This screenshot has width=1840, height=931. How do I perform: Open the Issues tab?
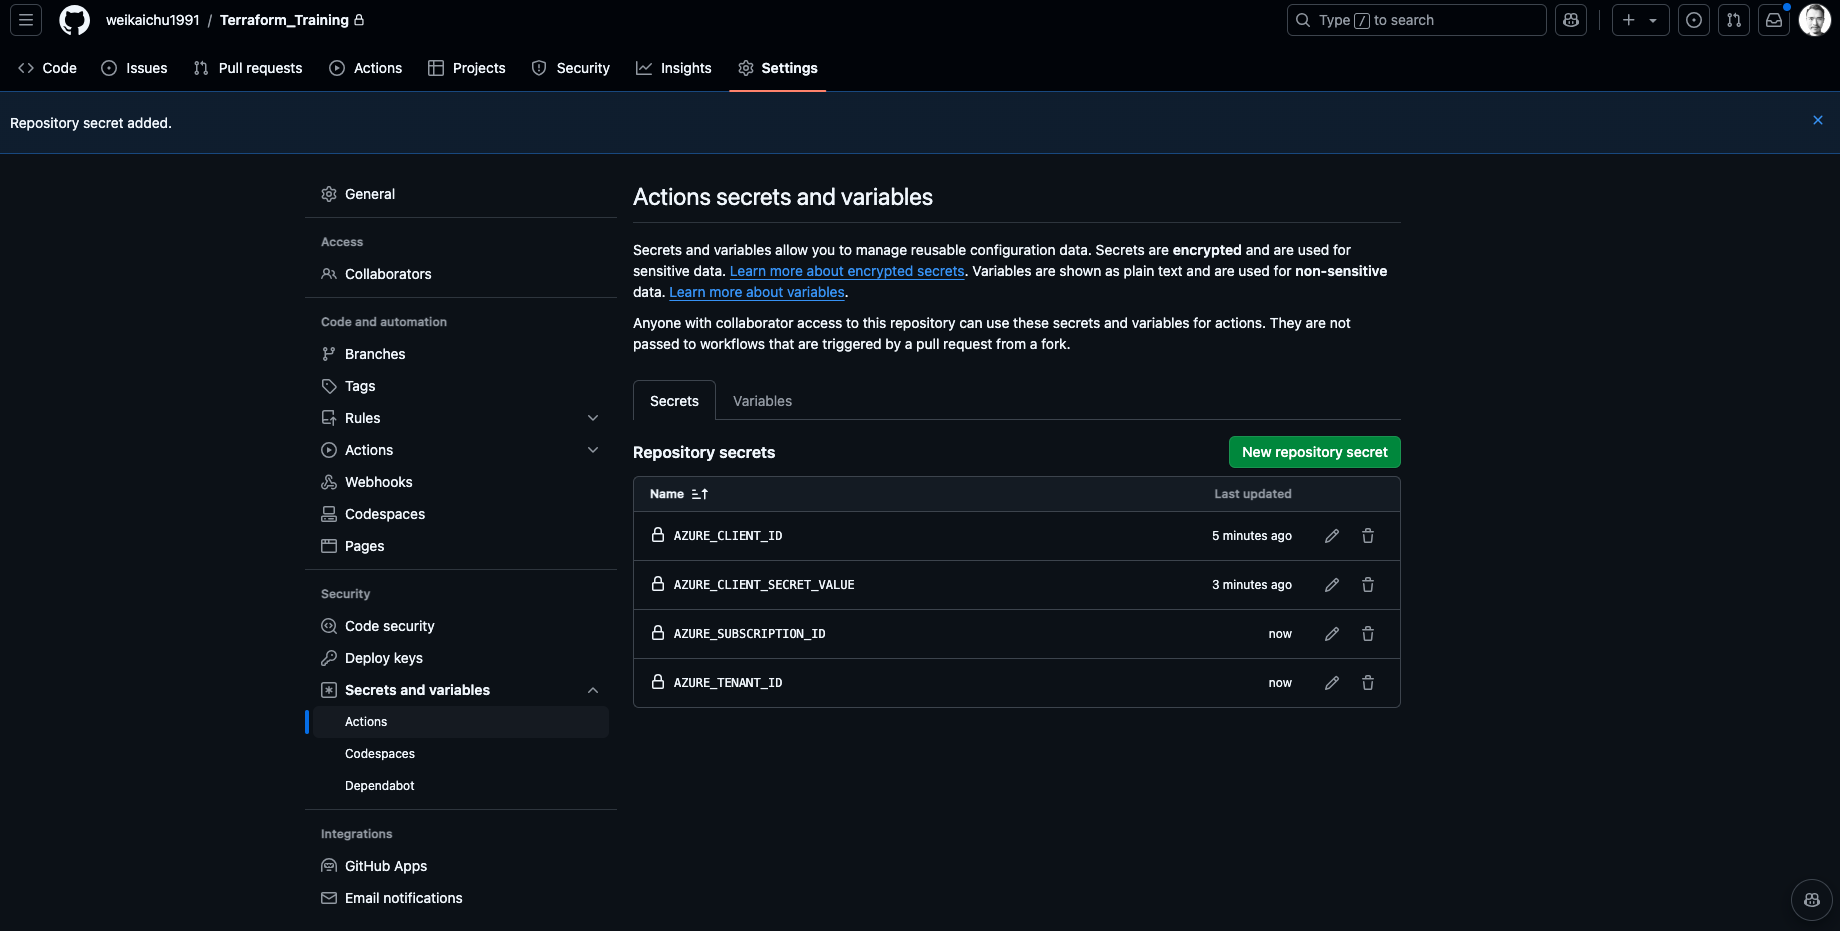tap(135, 68)
